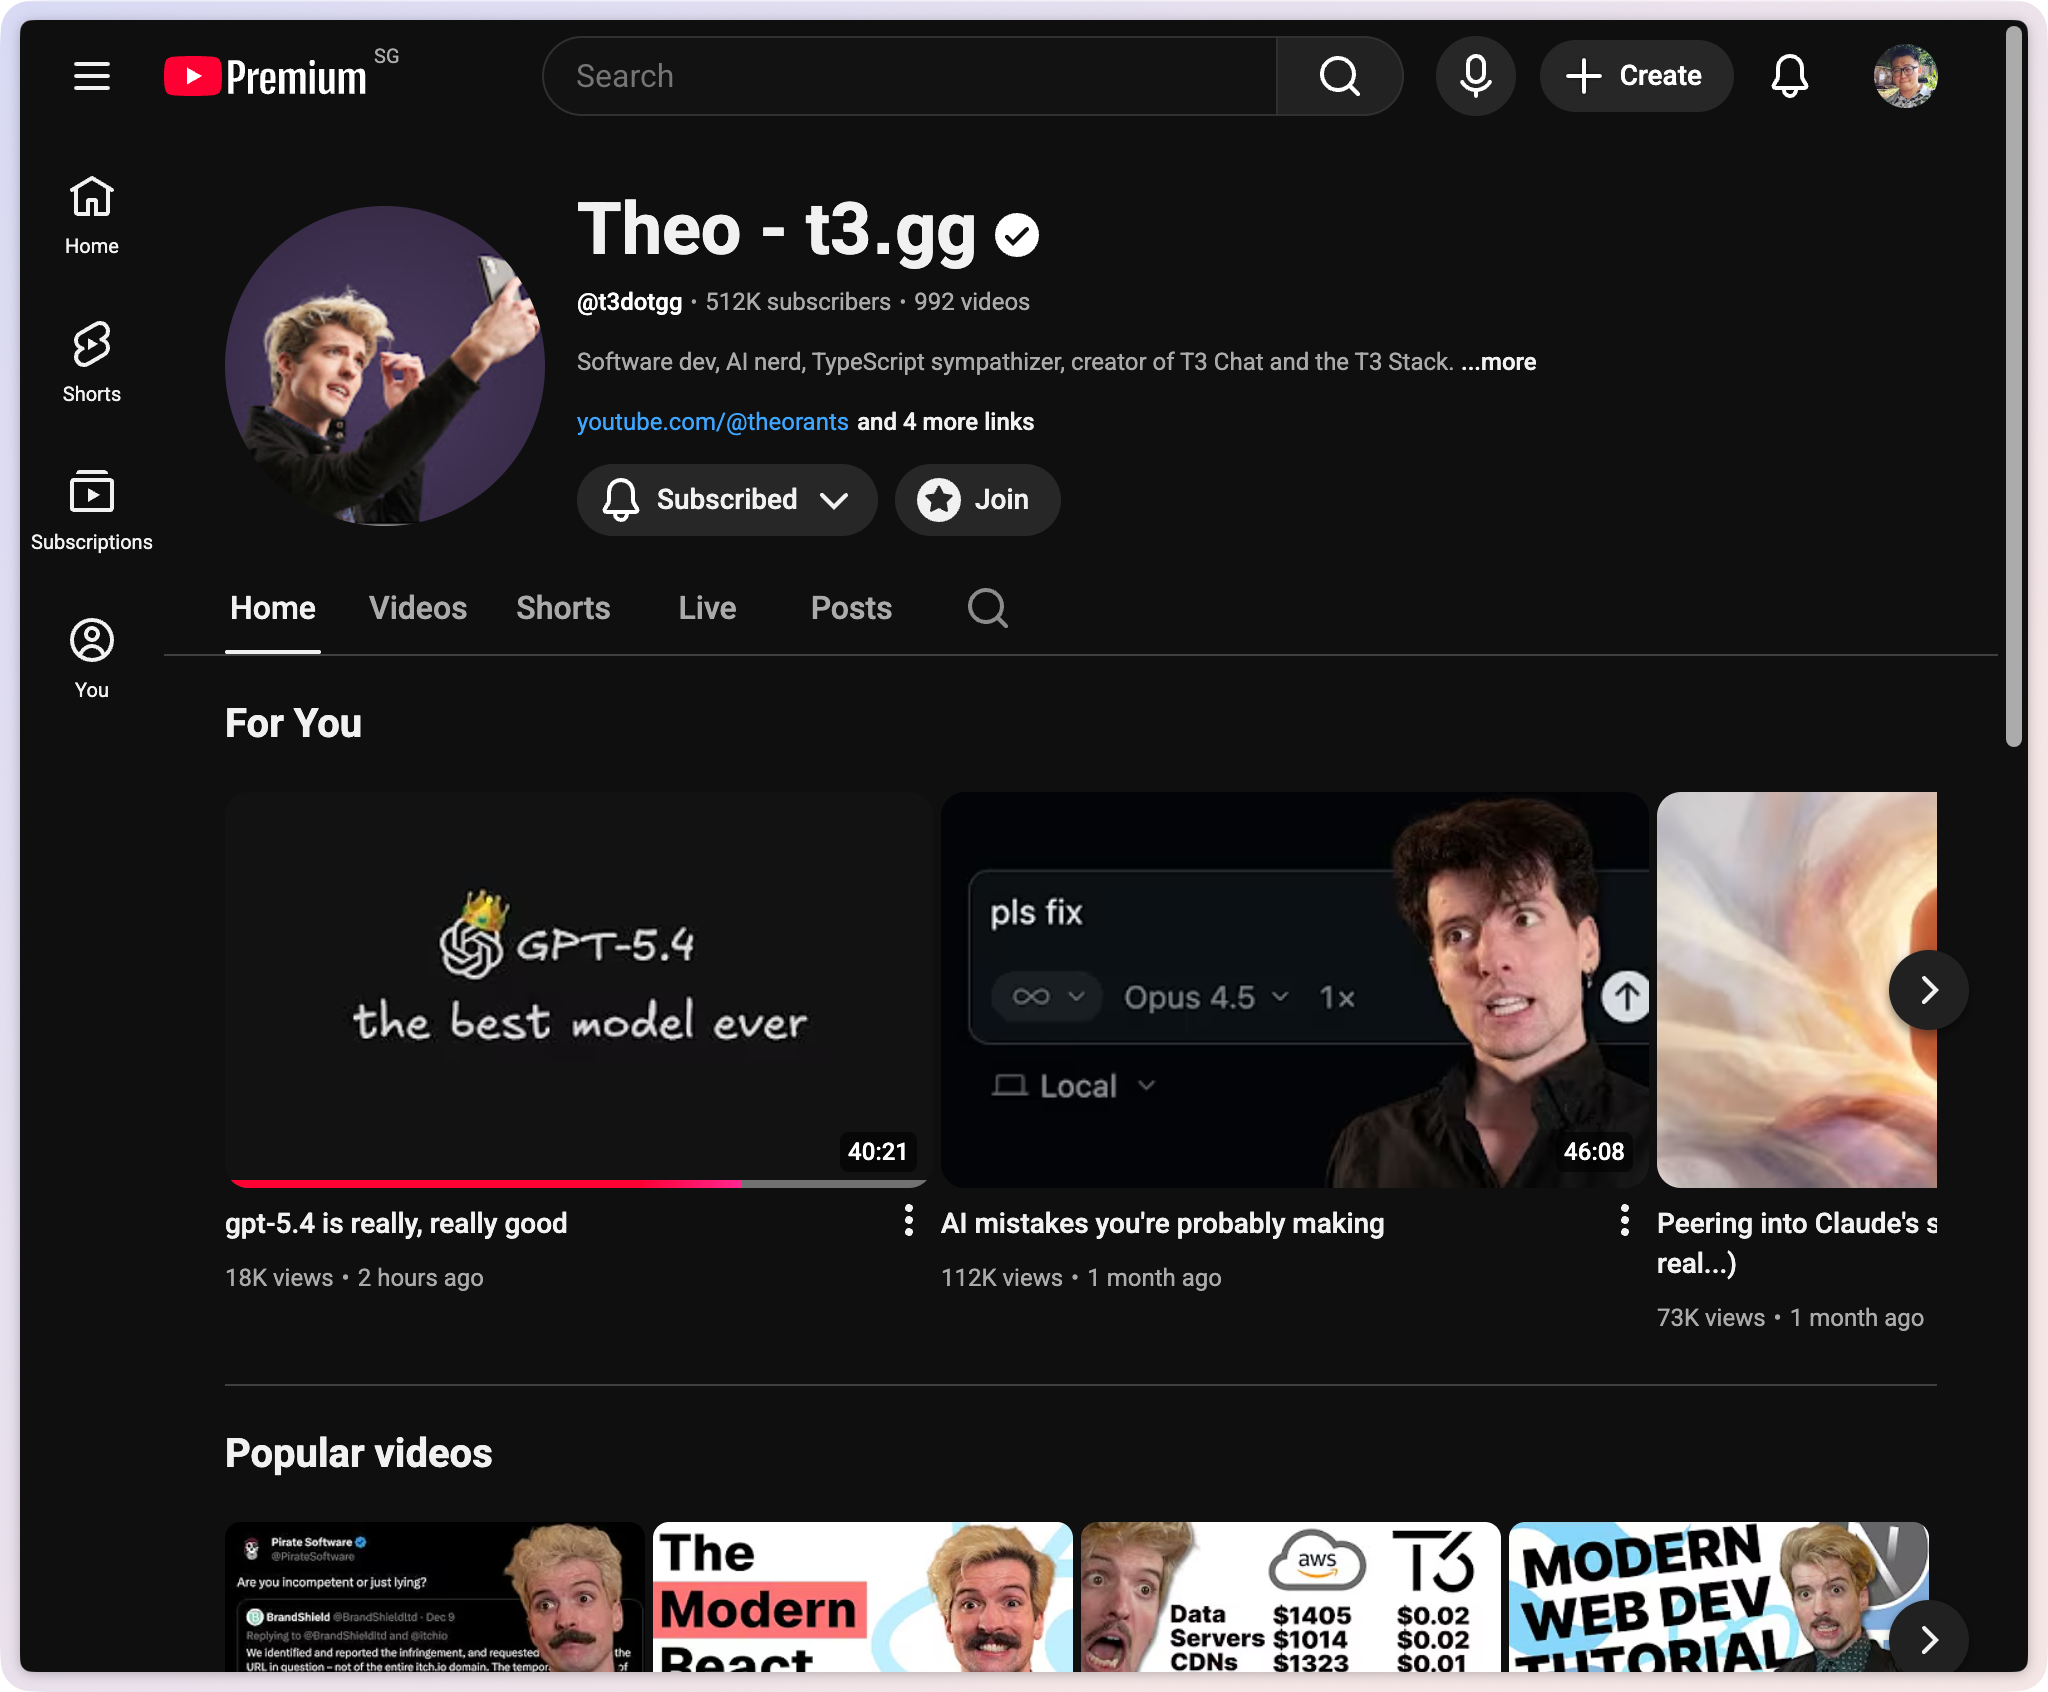Click the gpt-5.4 video progress bar

[x=578, y=1183]
